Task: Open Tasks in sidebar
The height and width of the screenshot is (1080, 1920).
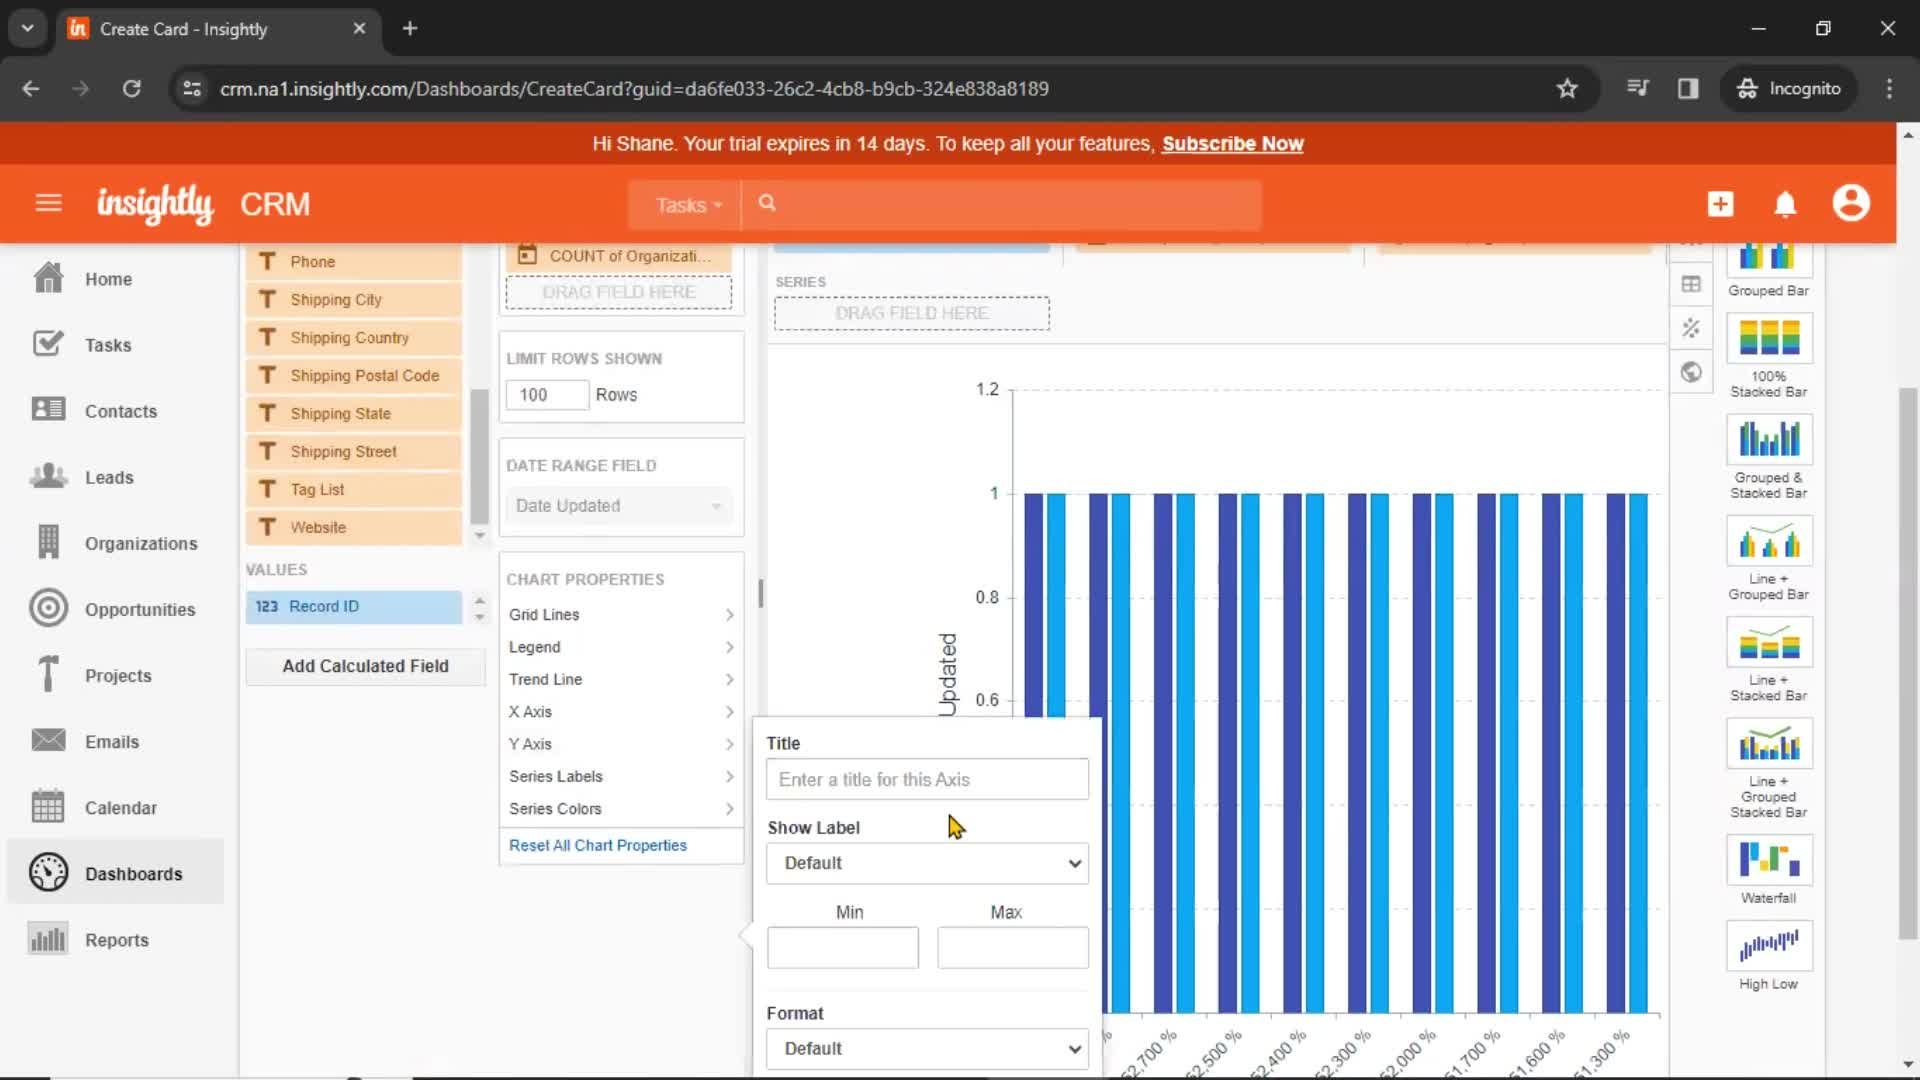Action: pyautogui.click(x=108, y=345)
